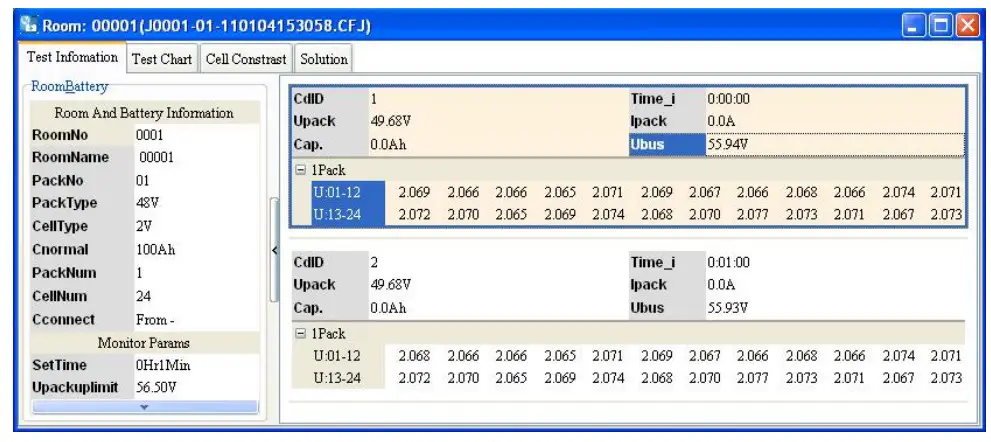Expand more params with bottom down arrow
991x442 pixels.
tap(145, 407)
